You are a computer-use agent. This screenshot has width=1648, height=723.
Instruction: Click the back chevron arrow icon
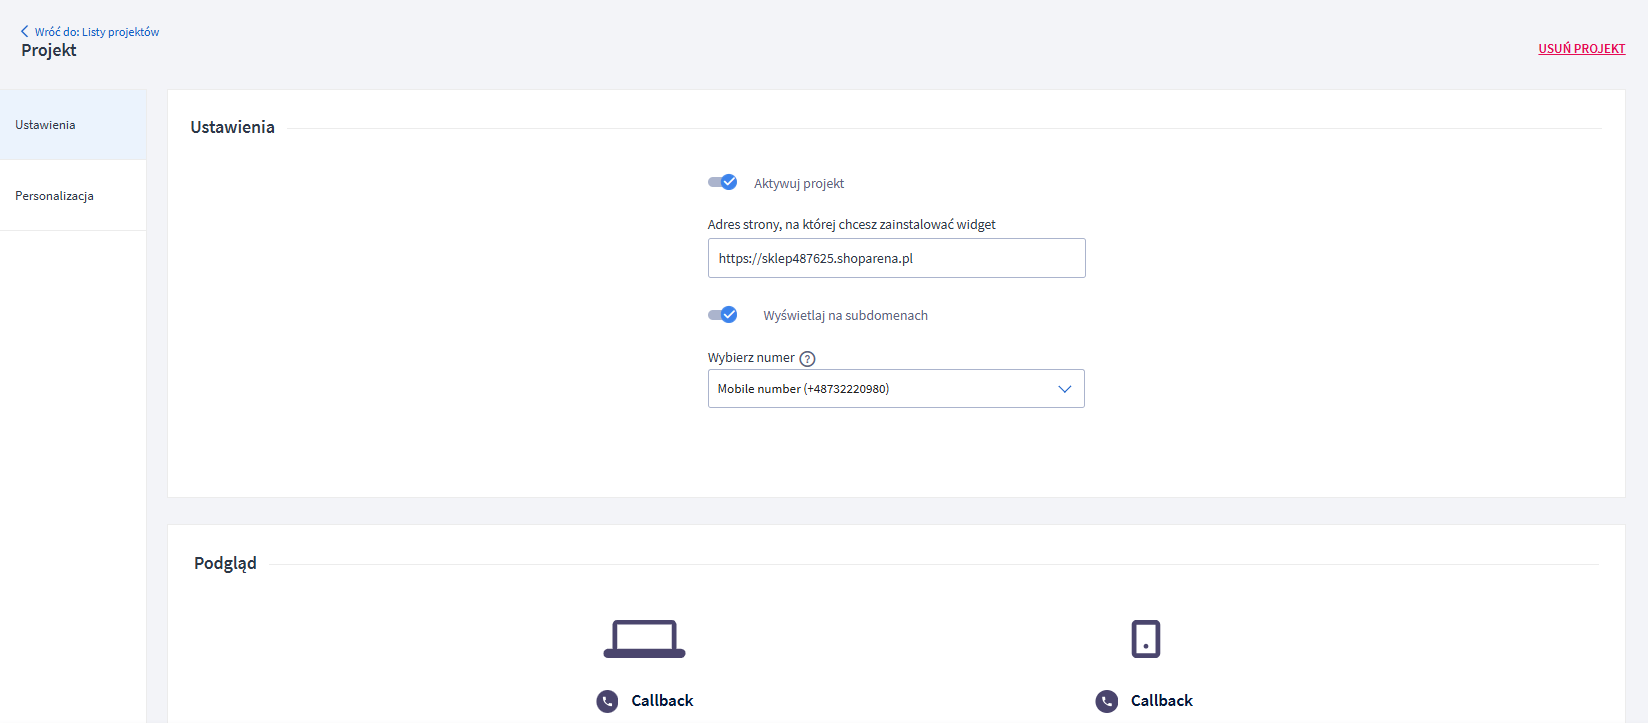click(25, 32)
